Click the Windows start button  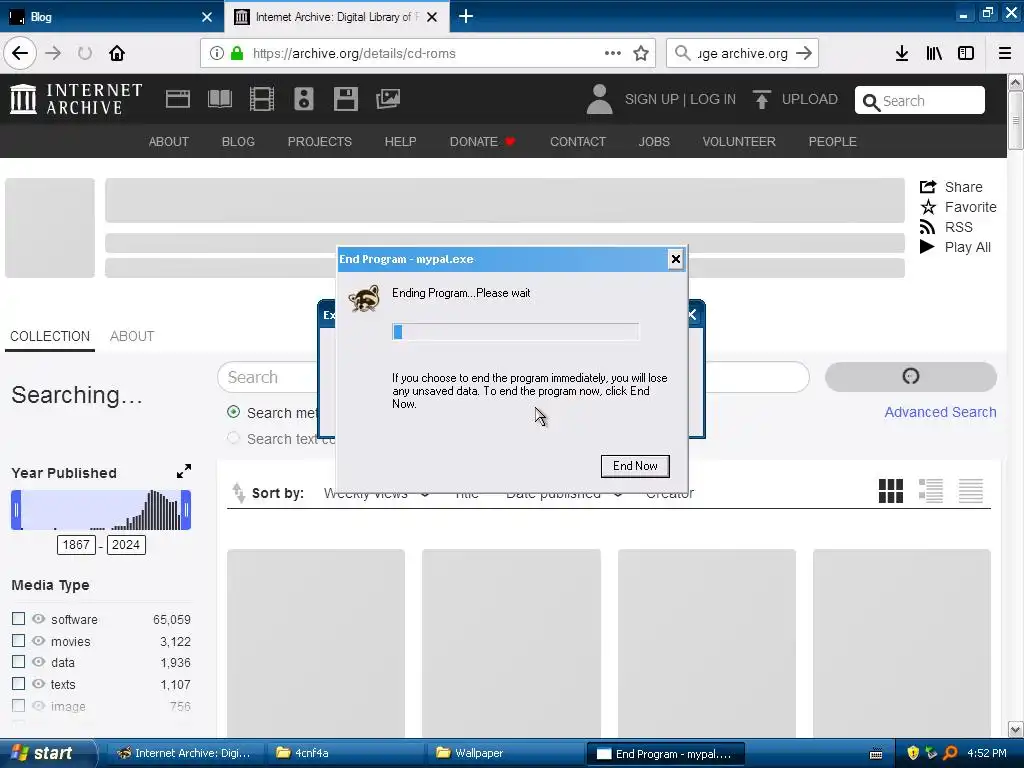click(48, 754)
